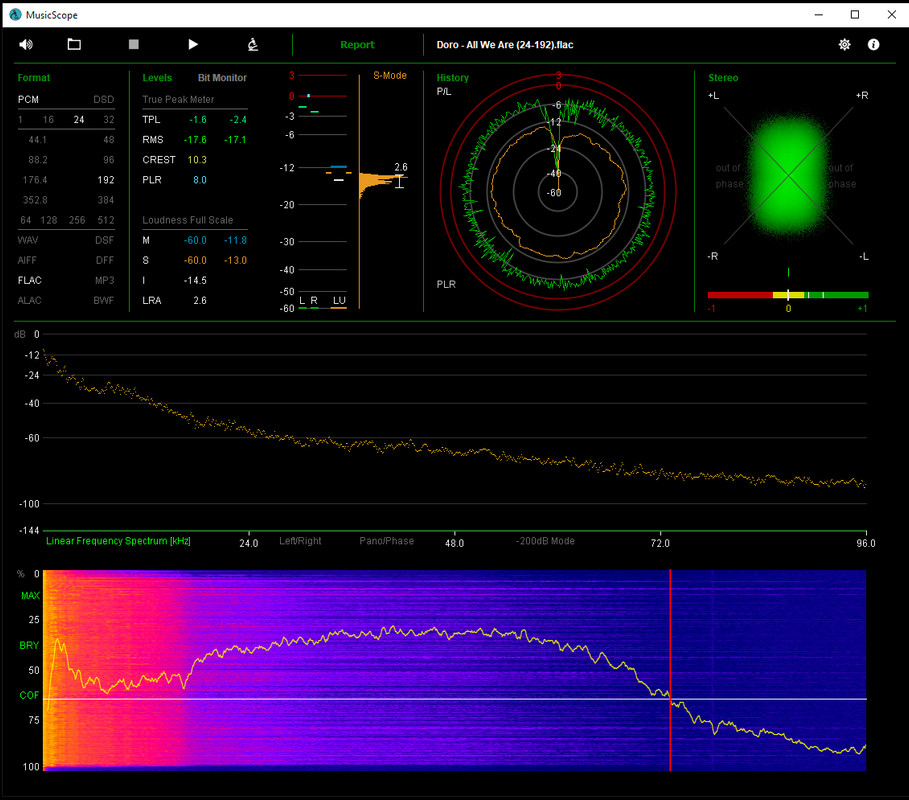This screenshot has height=800, width=909.
Task: Open a file with the folder icon
Action: tap(74, 45)
